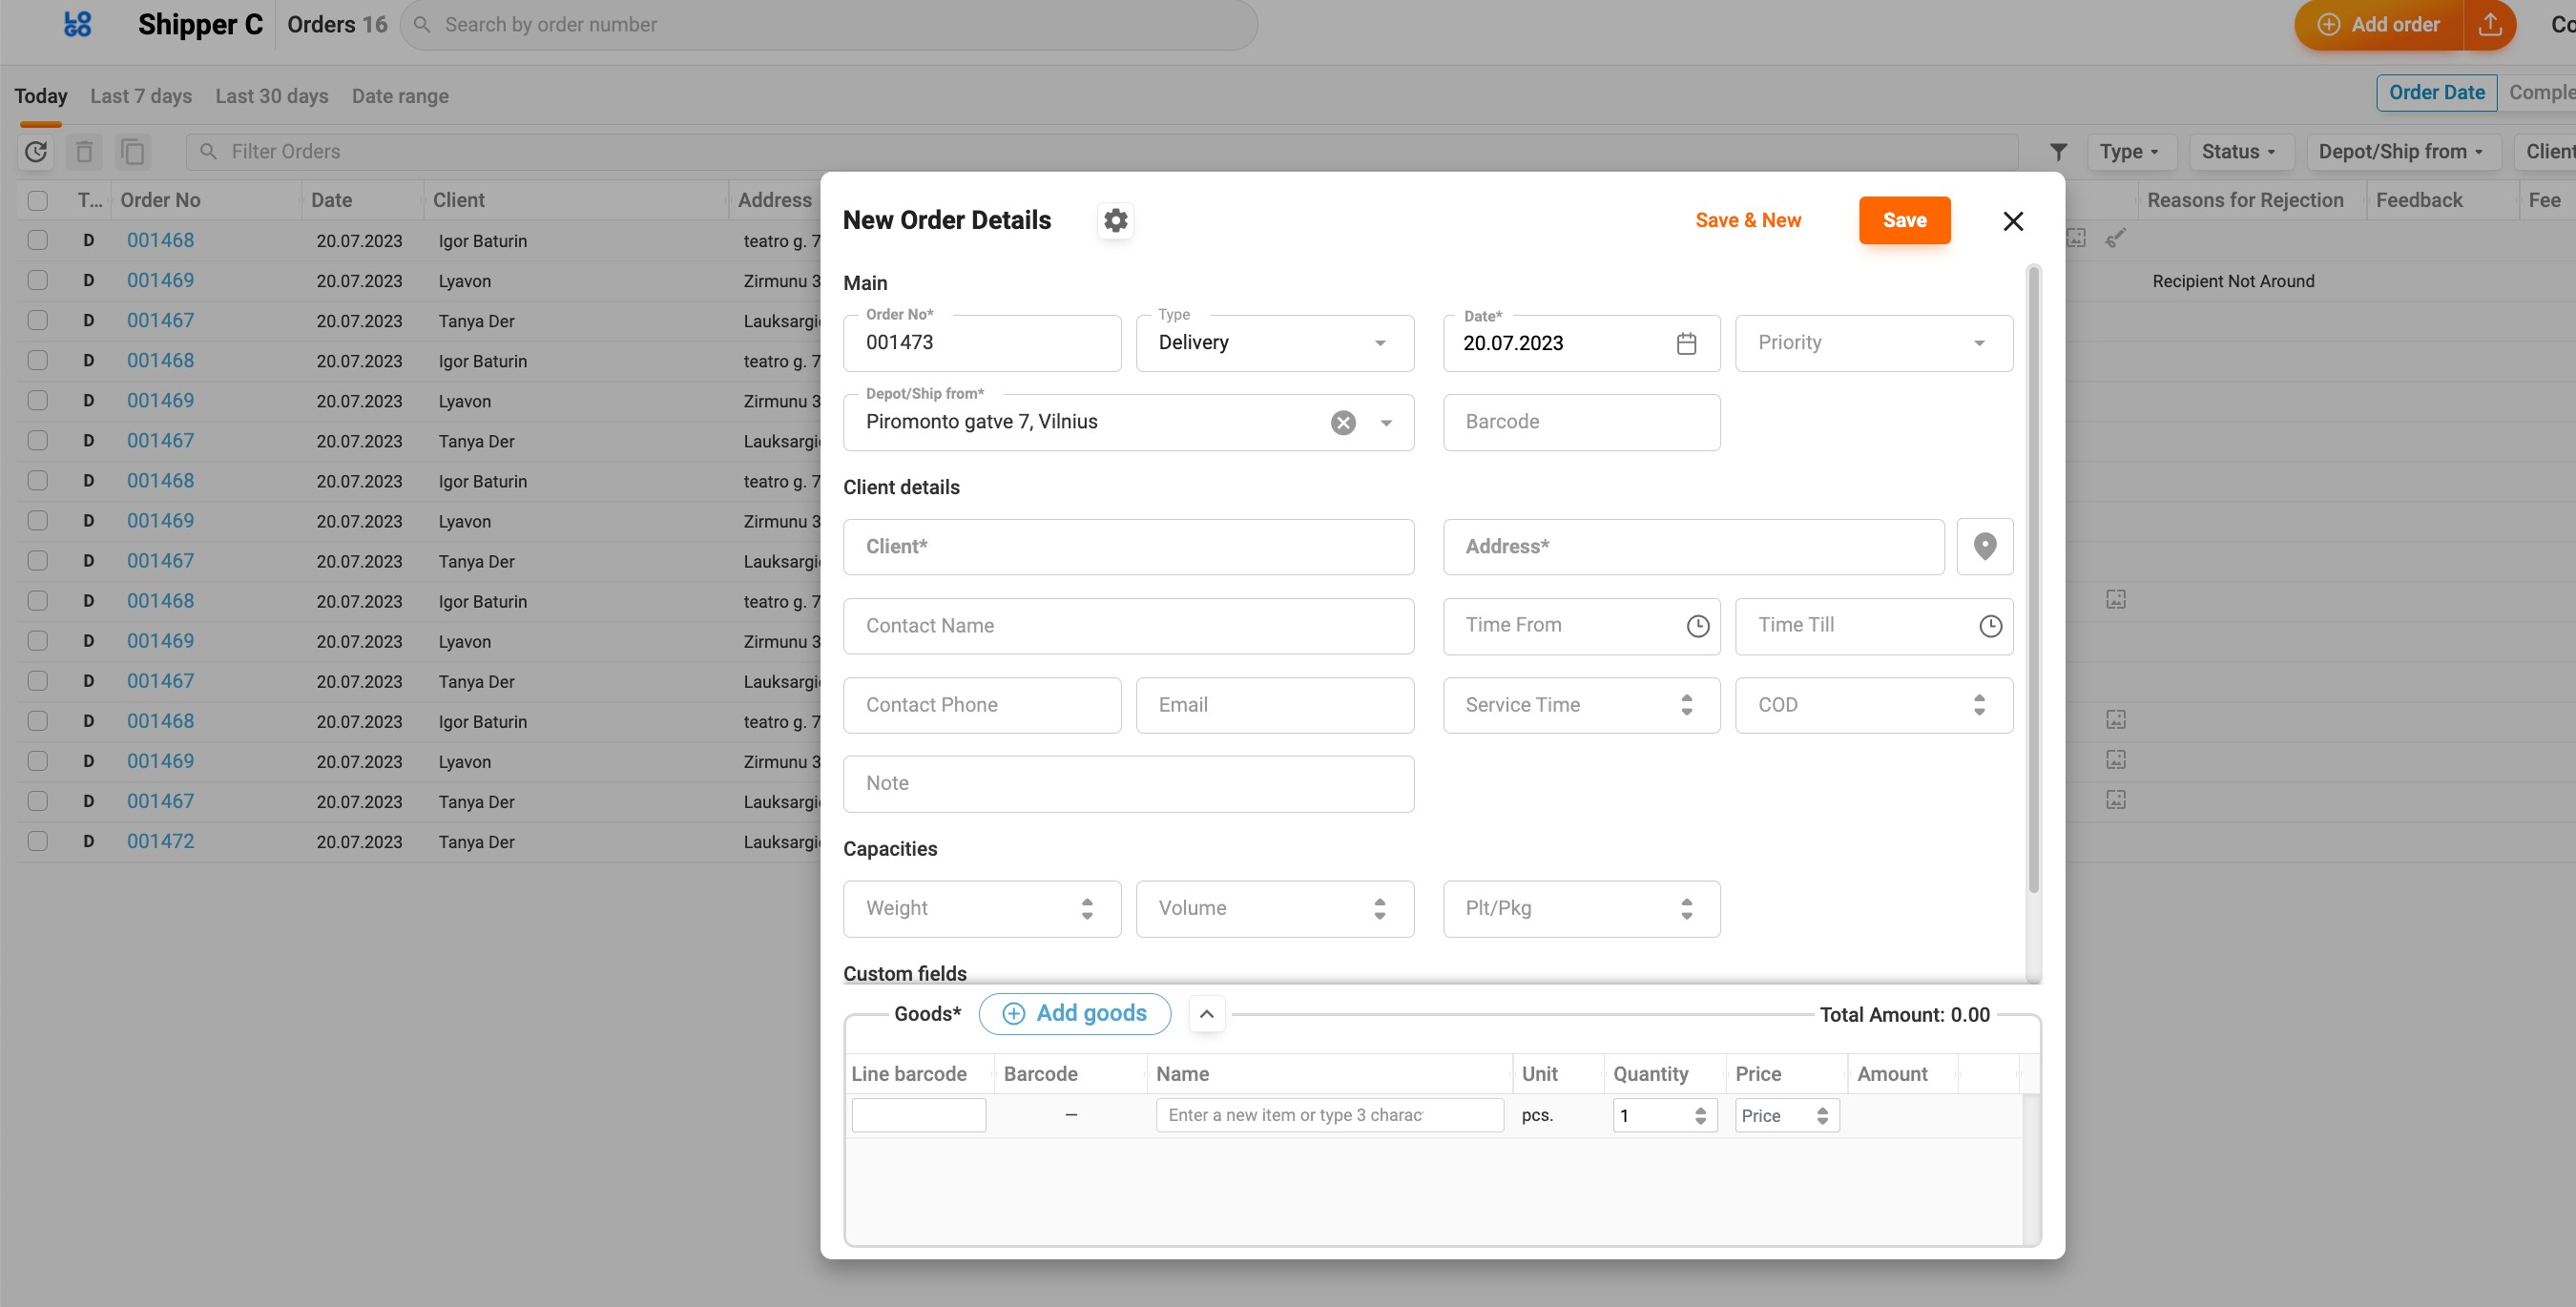The image size is (2576, 1307).
Task: Select the Date range tab
Action: click(x=400, y=96)
